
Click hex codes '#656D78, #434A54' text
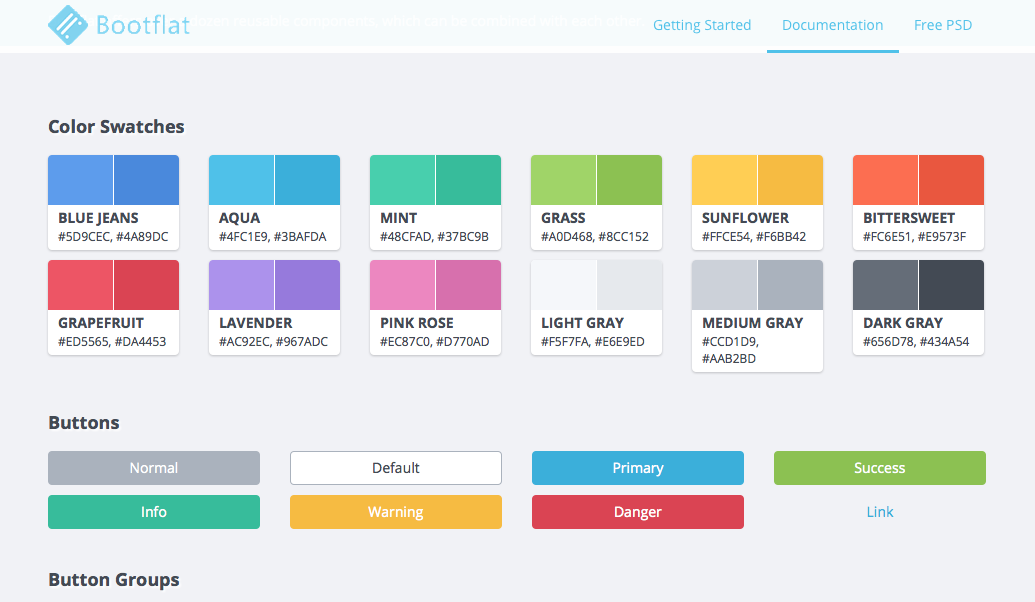tap(916, 341)
